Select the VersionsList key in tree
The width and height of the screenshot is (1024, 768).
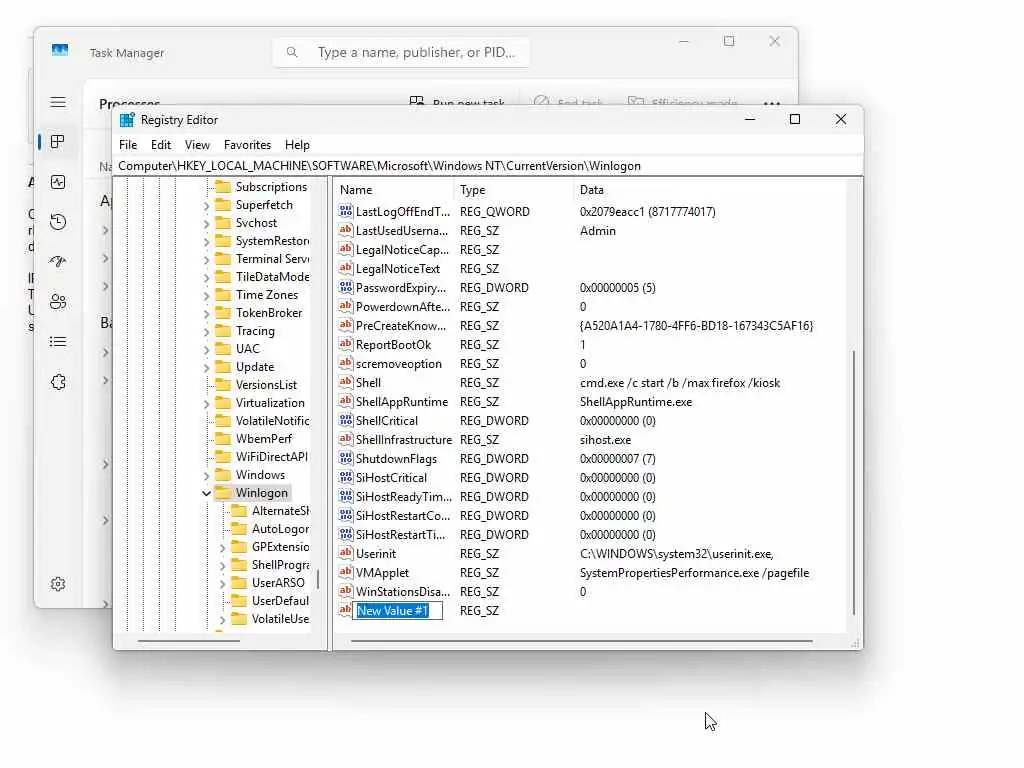(x=266, y=385)
